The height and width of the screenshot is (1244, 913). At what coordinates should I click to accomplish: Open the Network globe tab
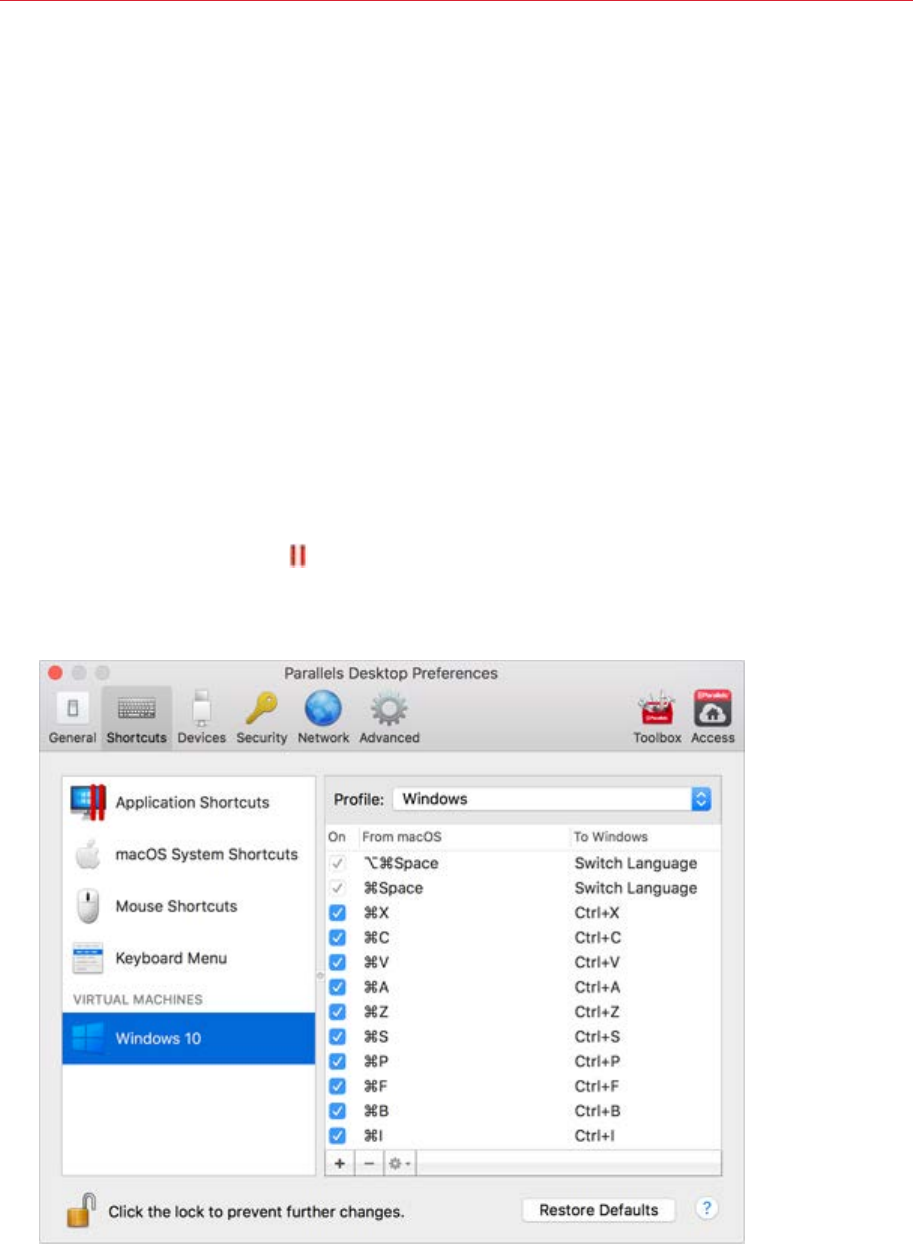[323, 718]
